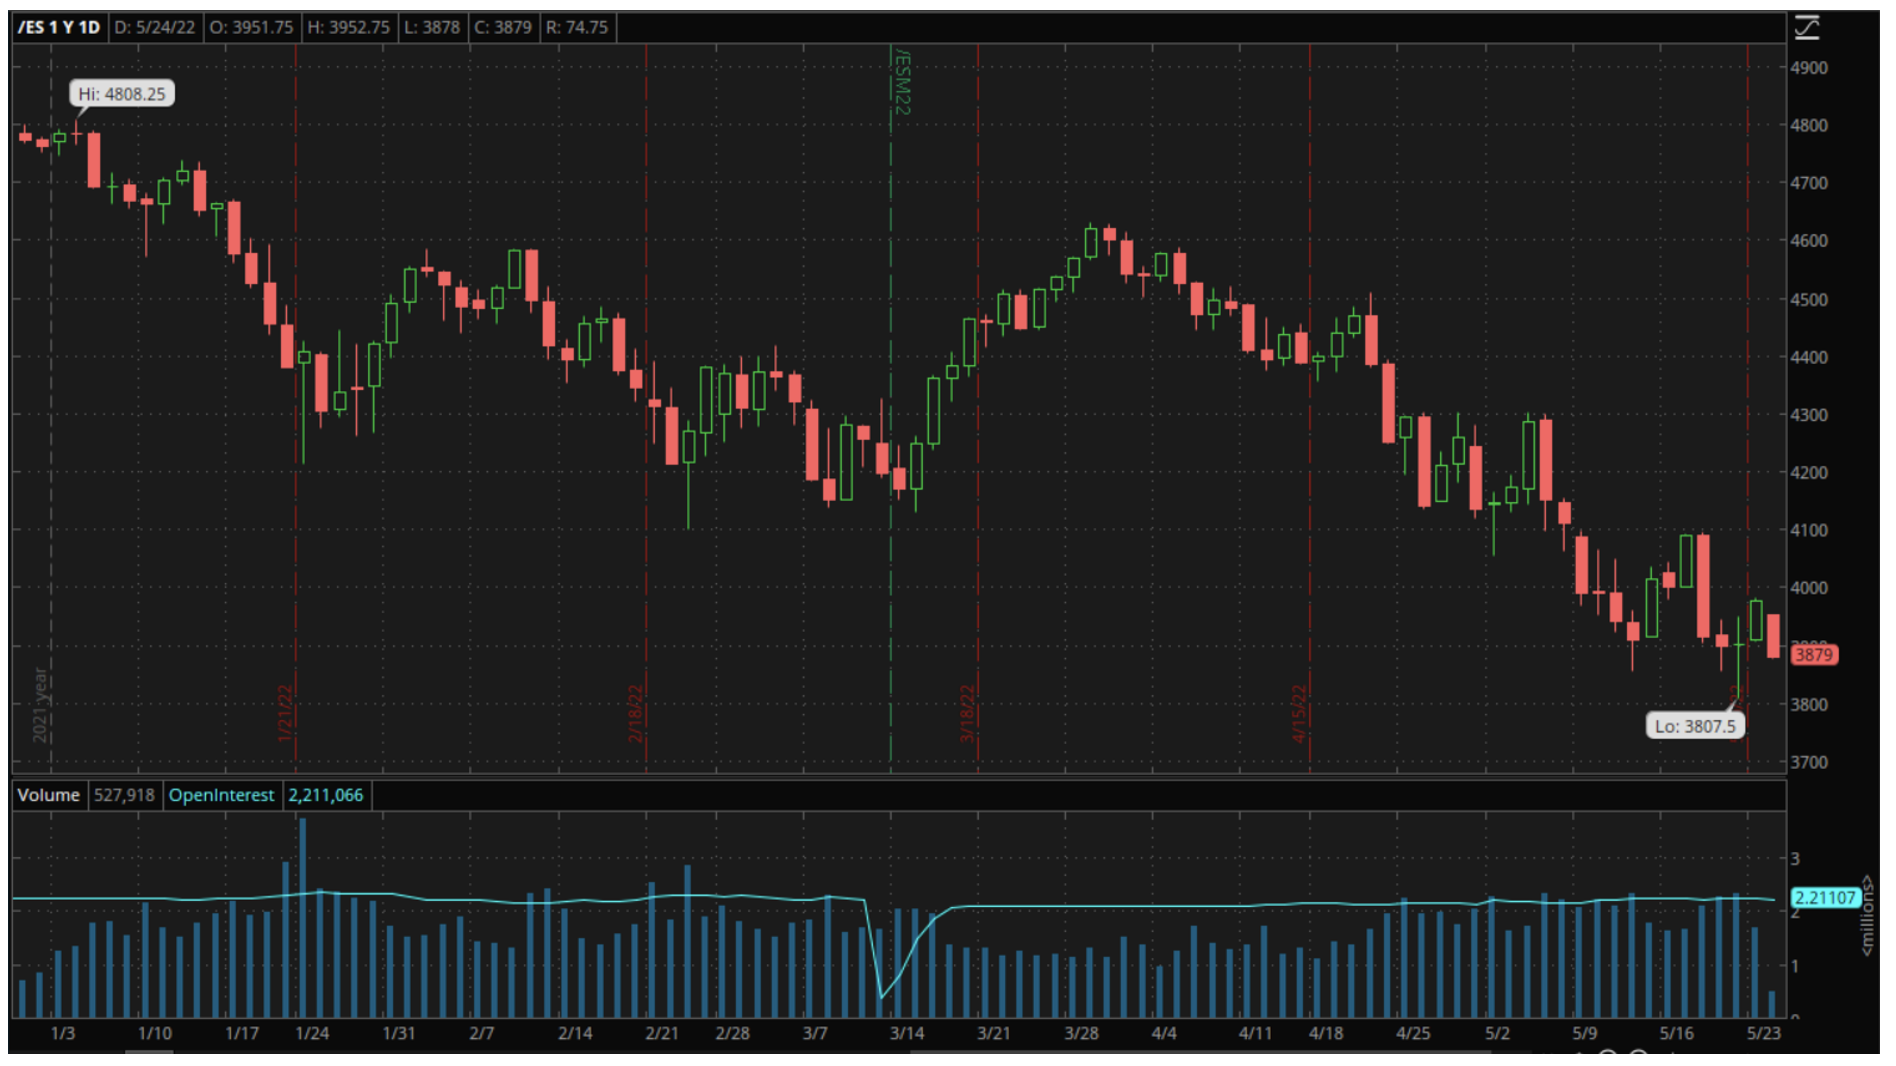Click the 4/11 date axis label

tap(1255, 1033)
